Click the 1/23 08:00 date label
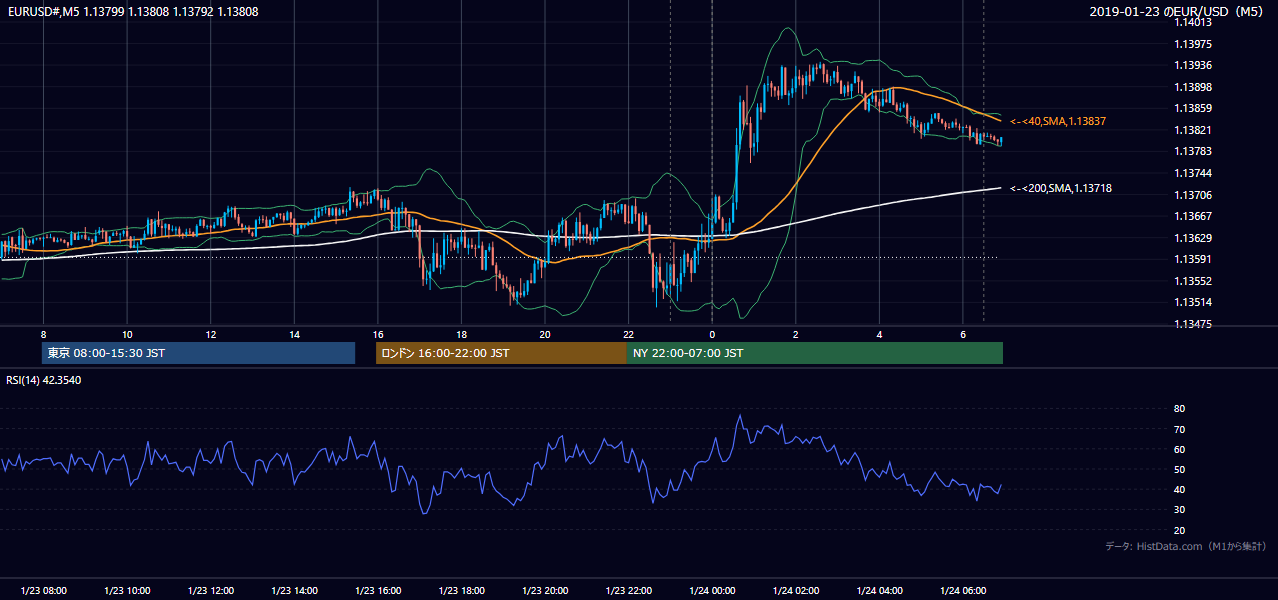The image size is (1278, 600). coord(43,590)
